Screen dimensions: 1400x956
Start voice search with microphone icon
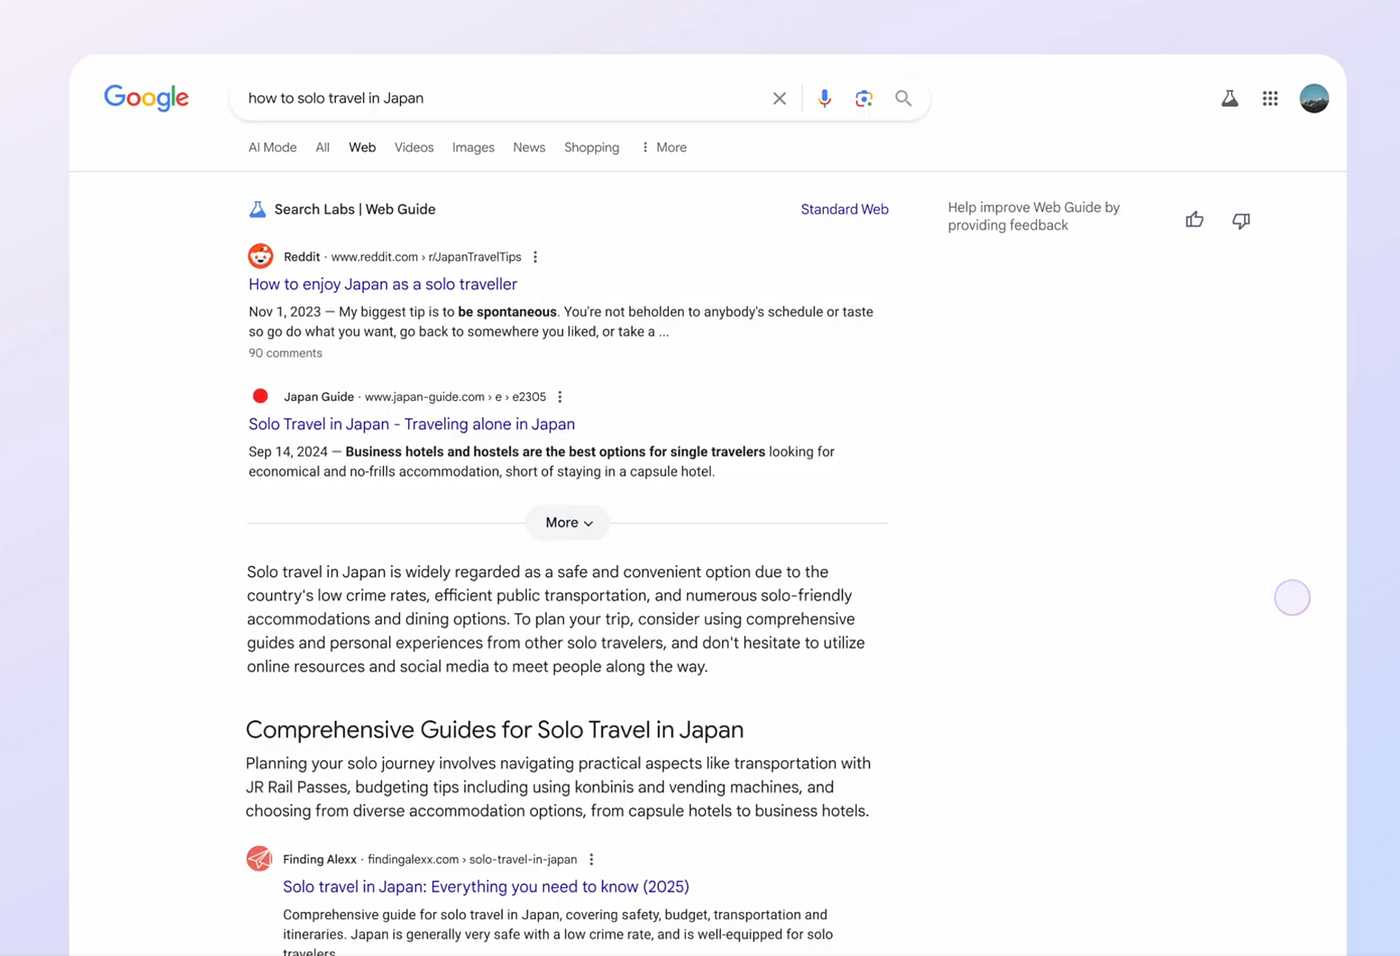(x=824, y=98)
